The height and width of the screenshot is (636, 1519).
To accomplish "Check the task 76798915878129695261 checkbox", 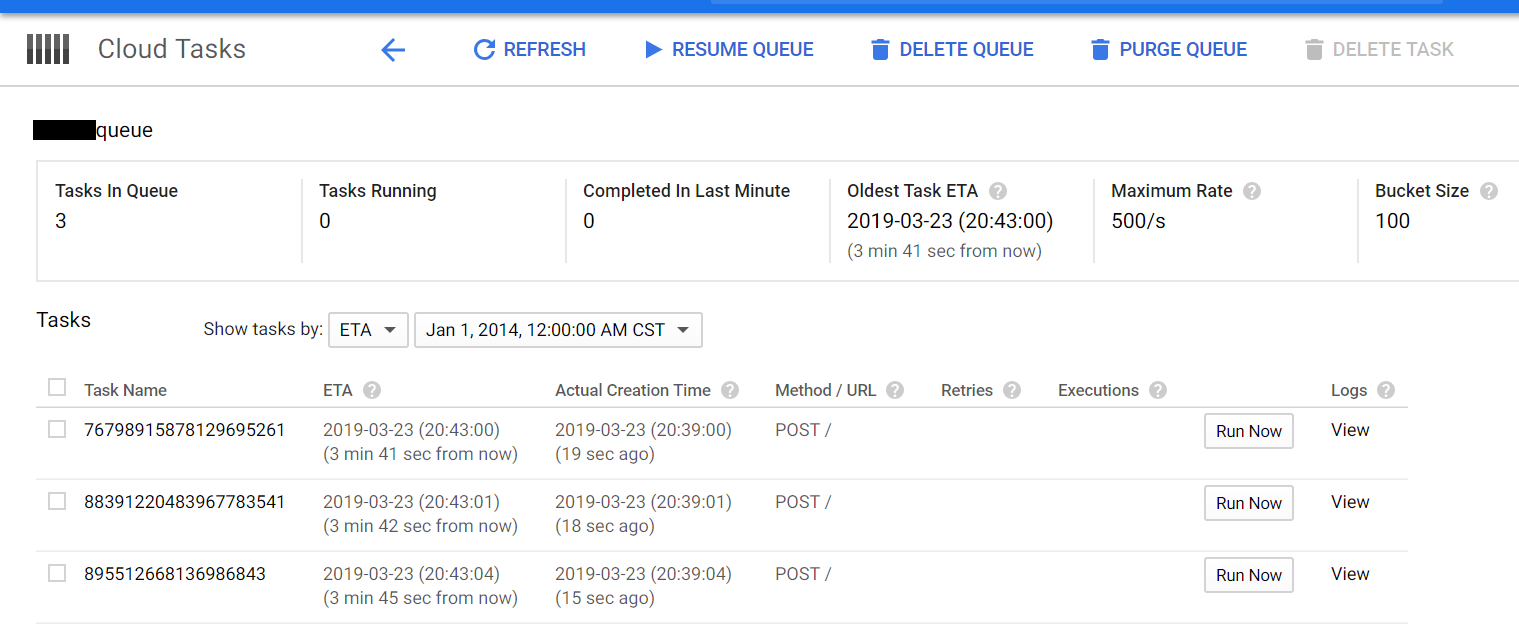I will [57, 429].
